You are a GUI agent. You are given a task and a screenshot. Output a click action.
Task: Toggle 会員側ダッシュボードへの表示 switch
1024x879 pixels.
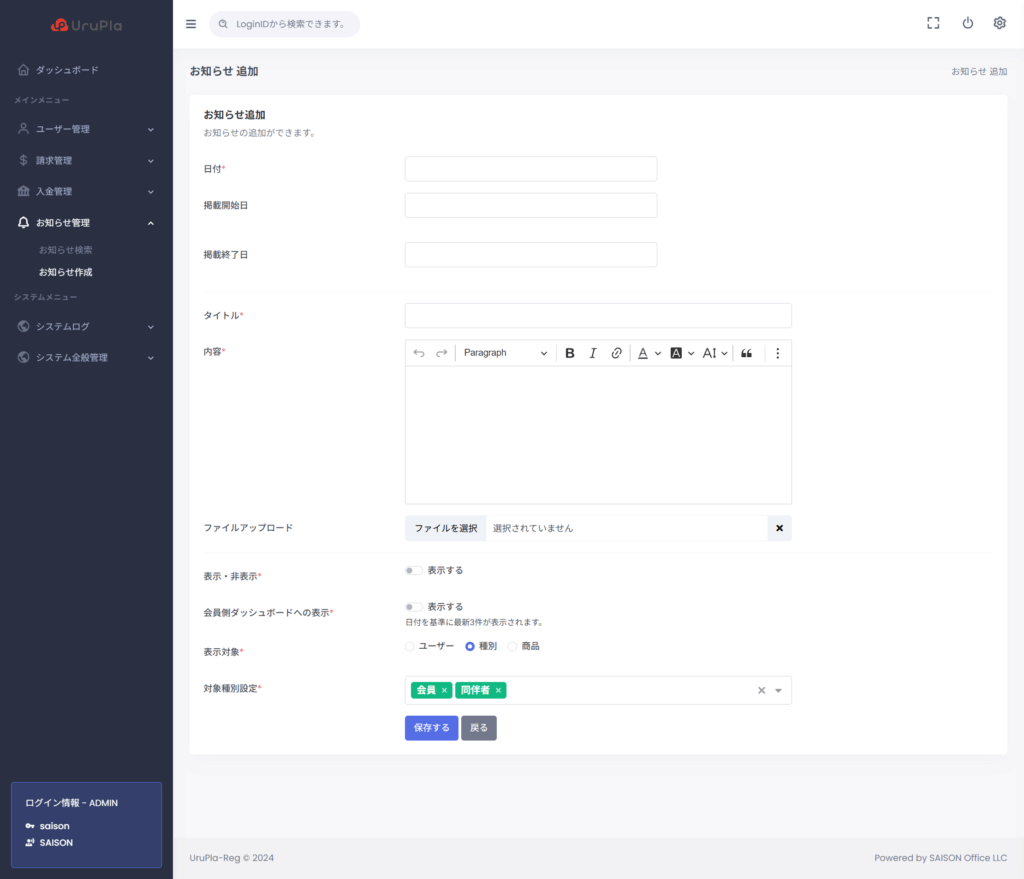point(413,607)
